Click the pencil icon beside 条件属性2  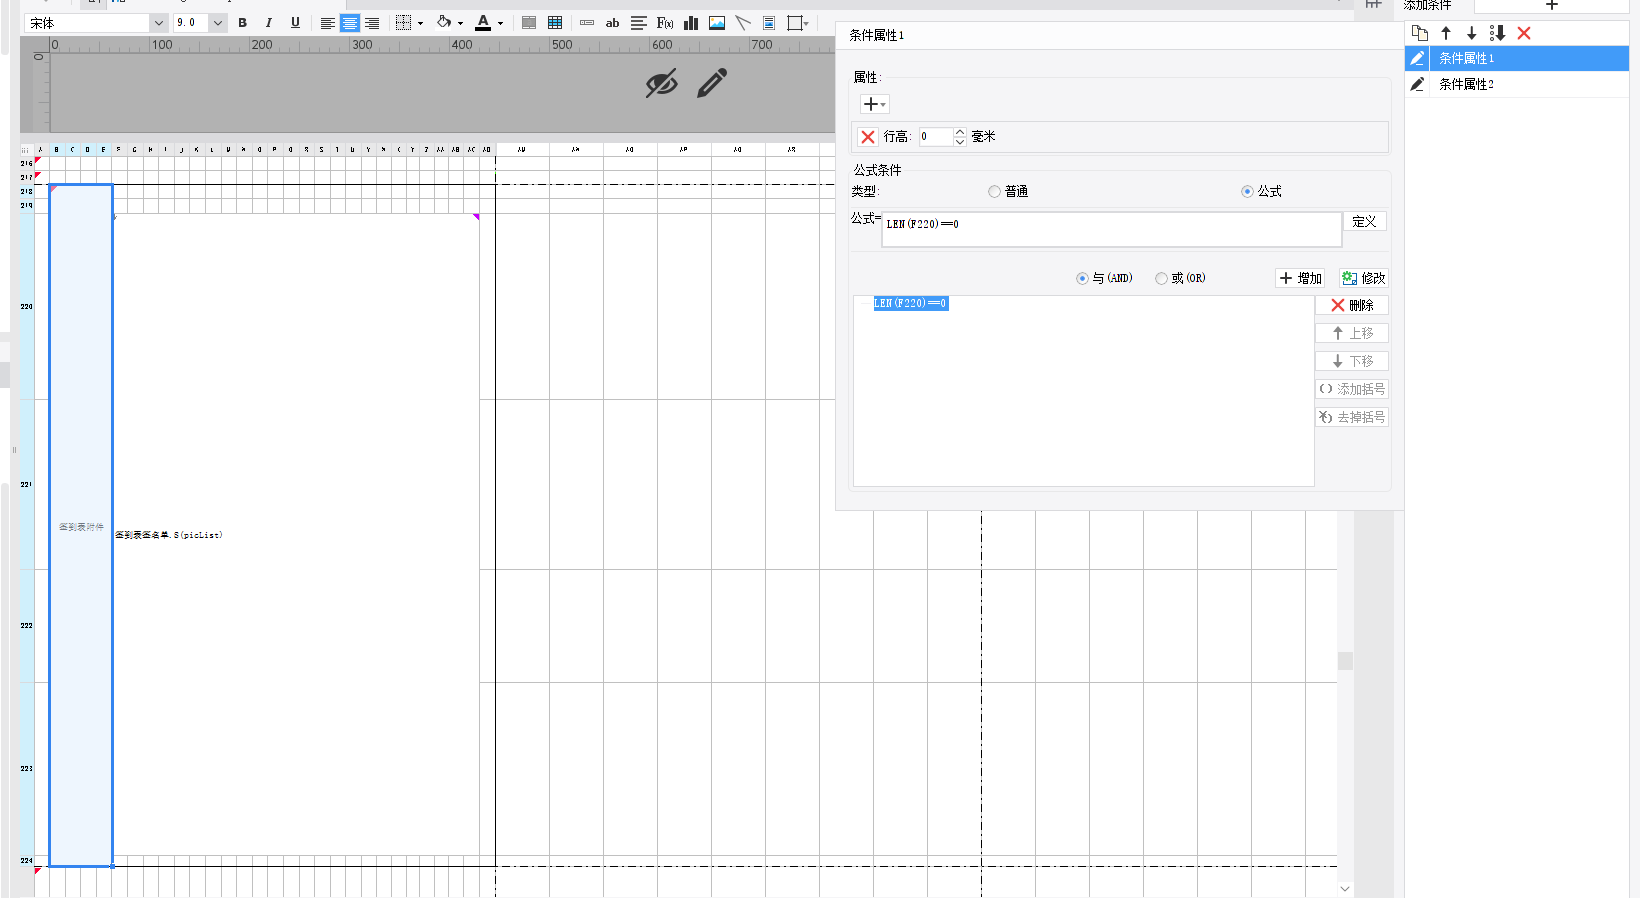point(1417,84)
